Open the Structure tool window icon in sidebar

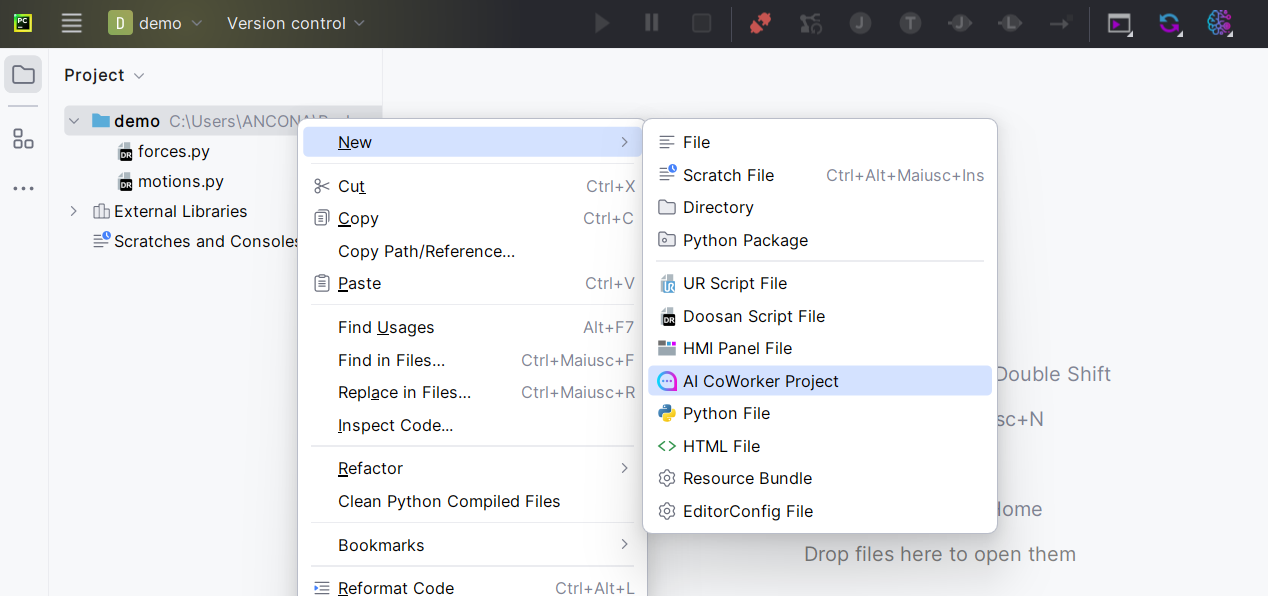point(23,139)
